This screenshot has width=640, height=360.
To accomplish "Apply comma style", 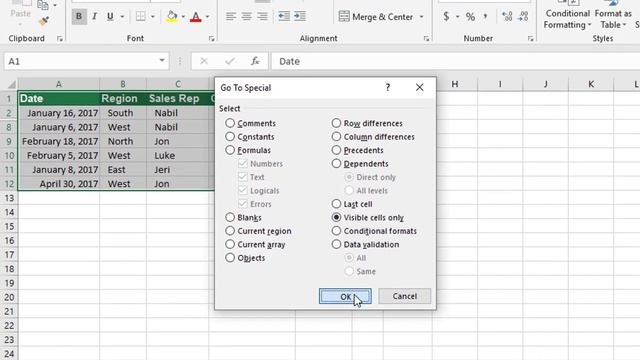I will pos(485,16).
